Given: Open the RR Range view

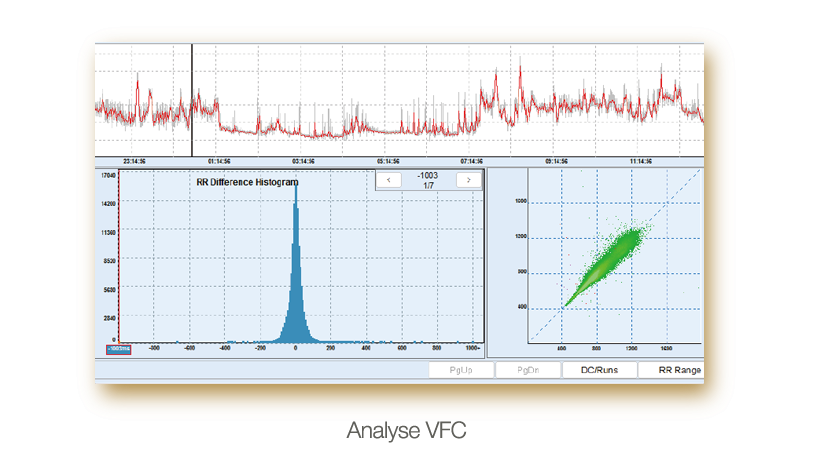Looking at the screenshot, I should coord(671,370).
